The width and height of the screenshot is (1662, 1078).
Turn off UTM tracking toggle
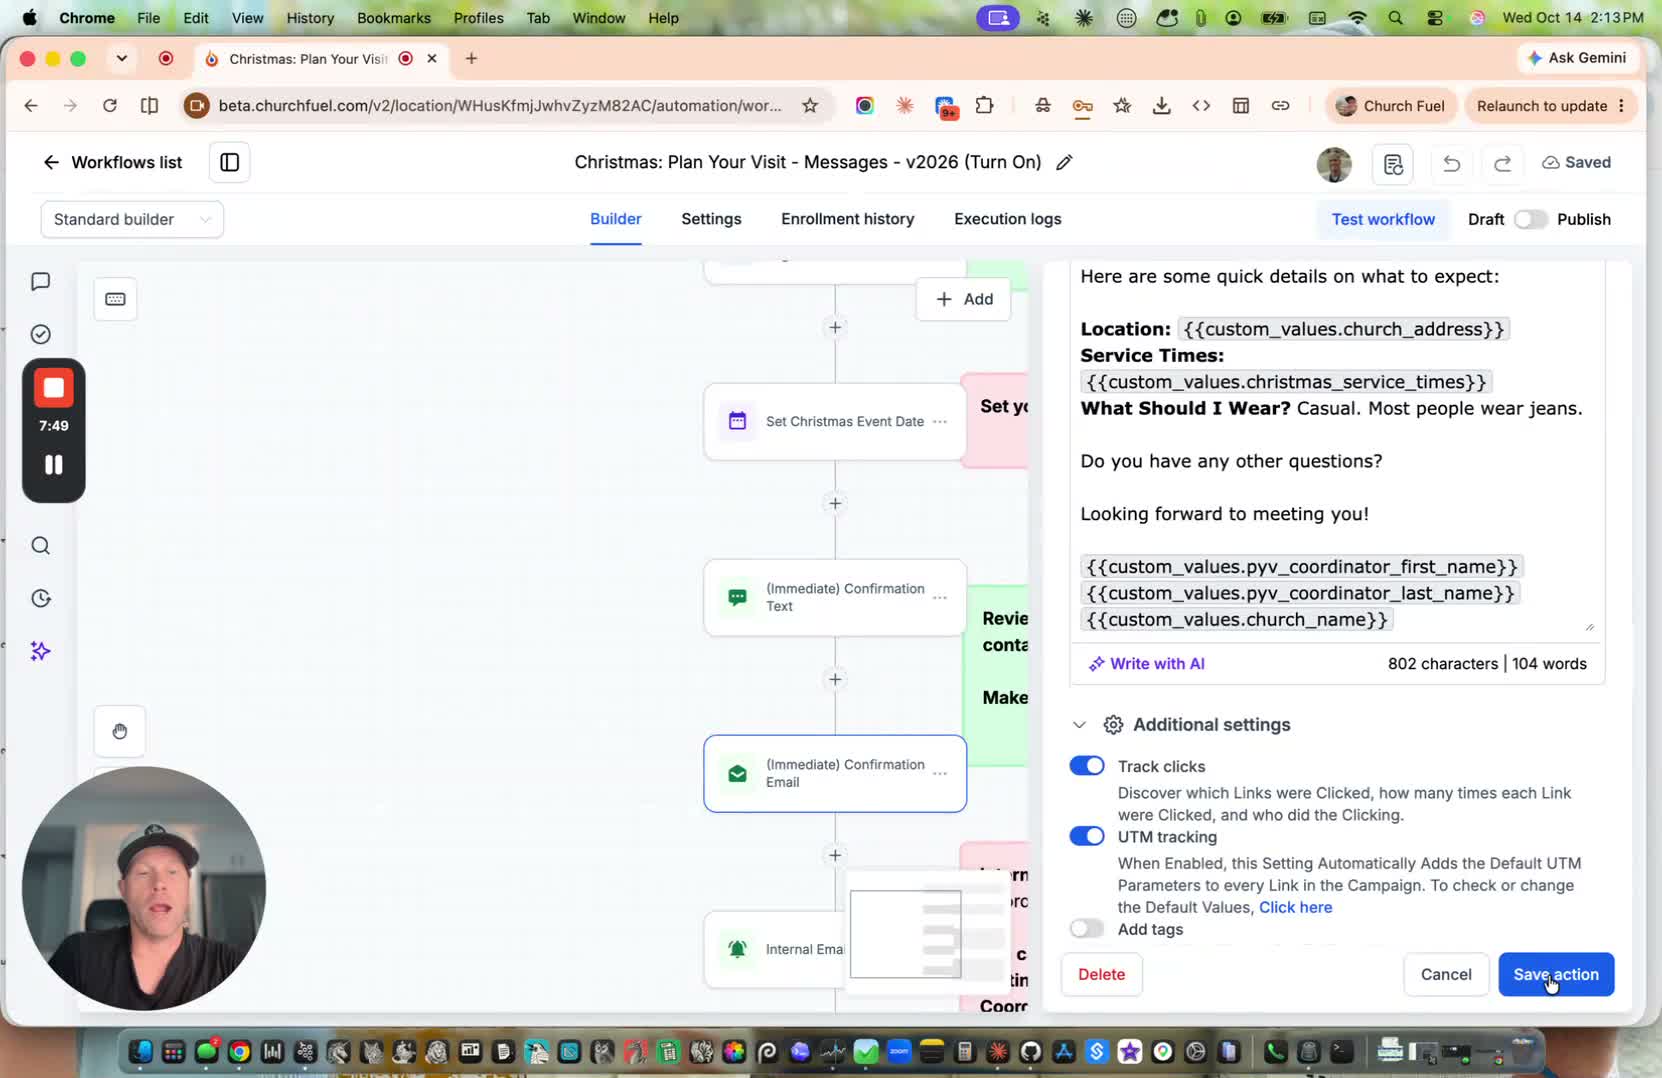[x=1087, y=836]
